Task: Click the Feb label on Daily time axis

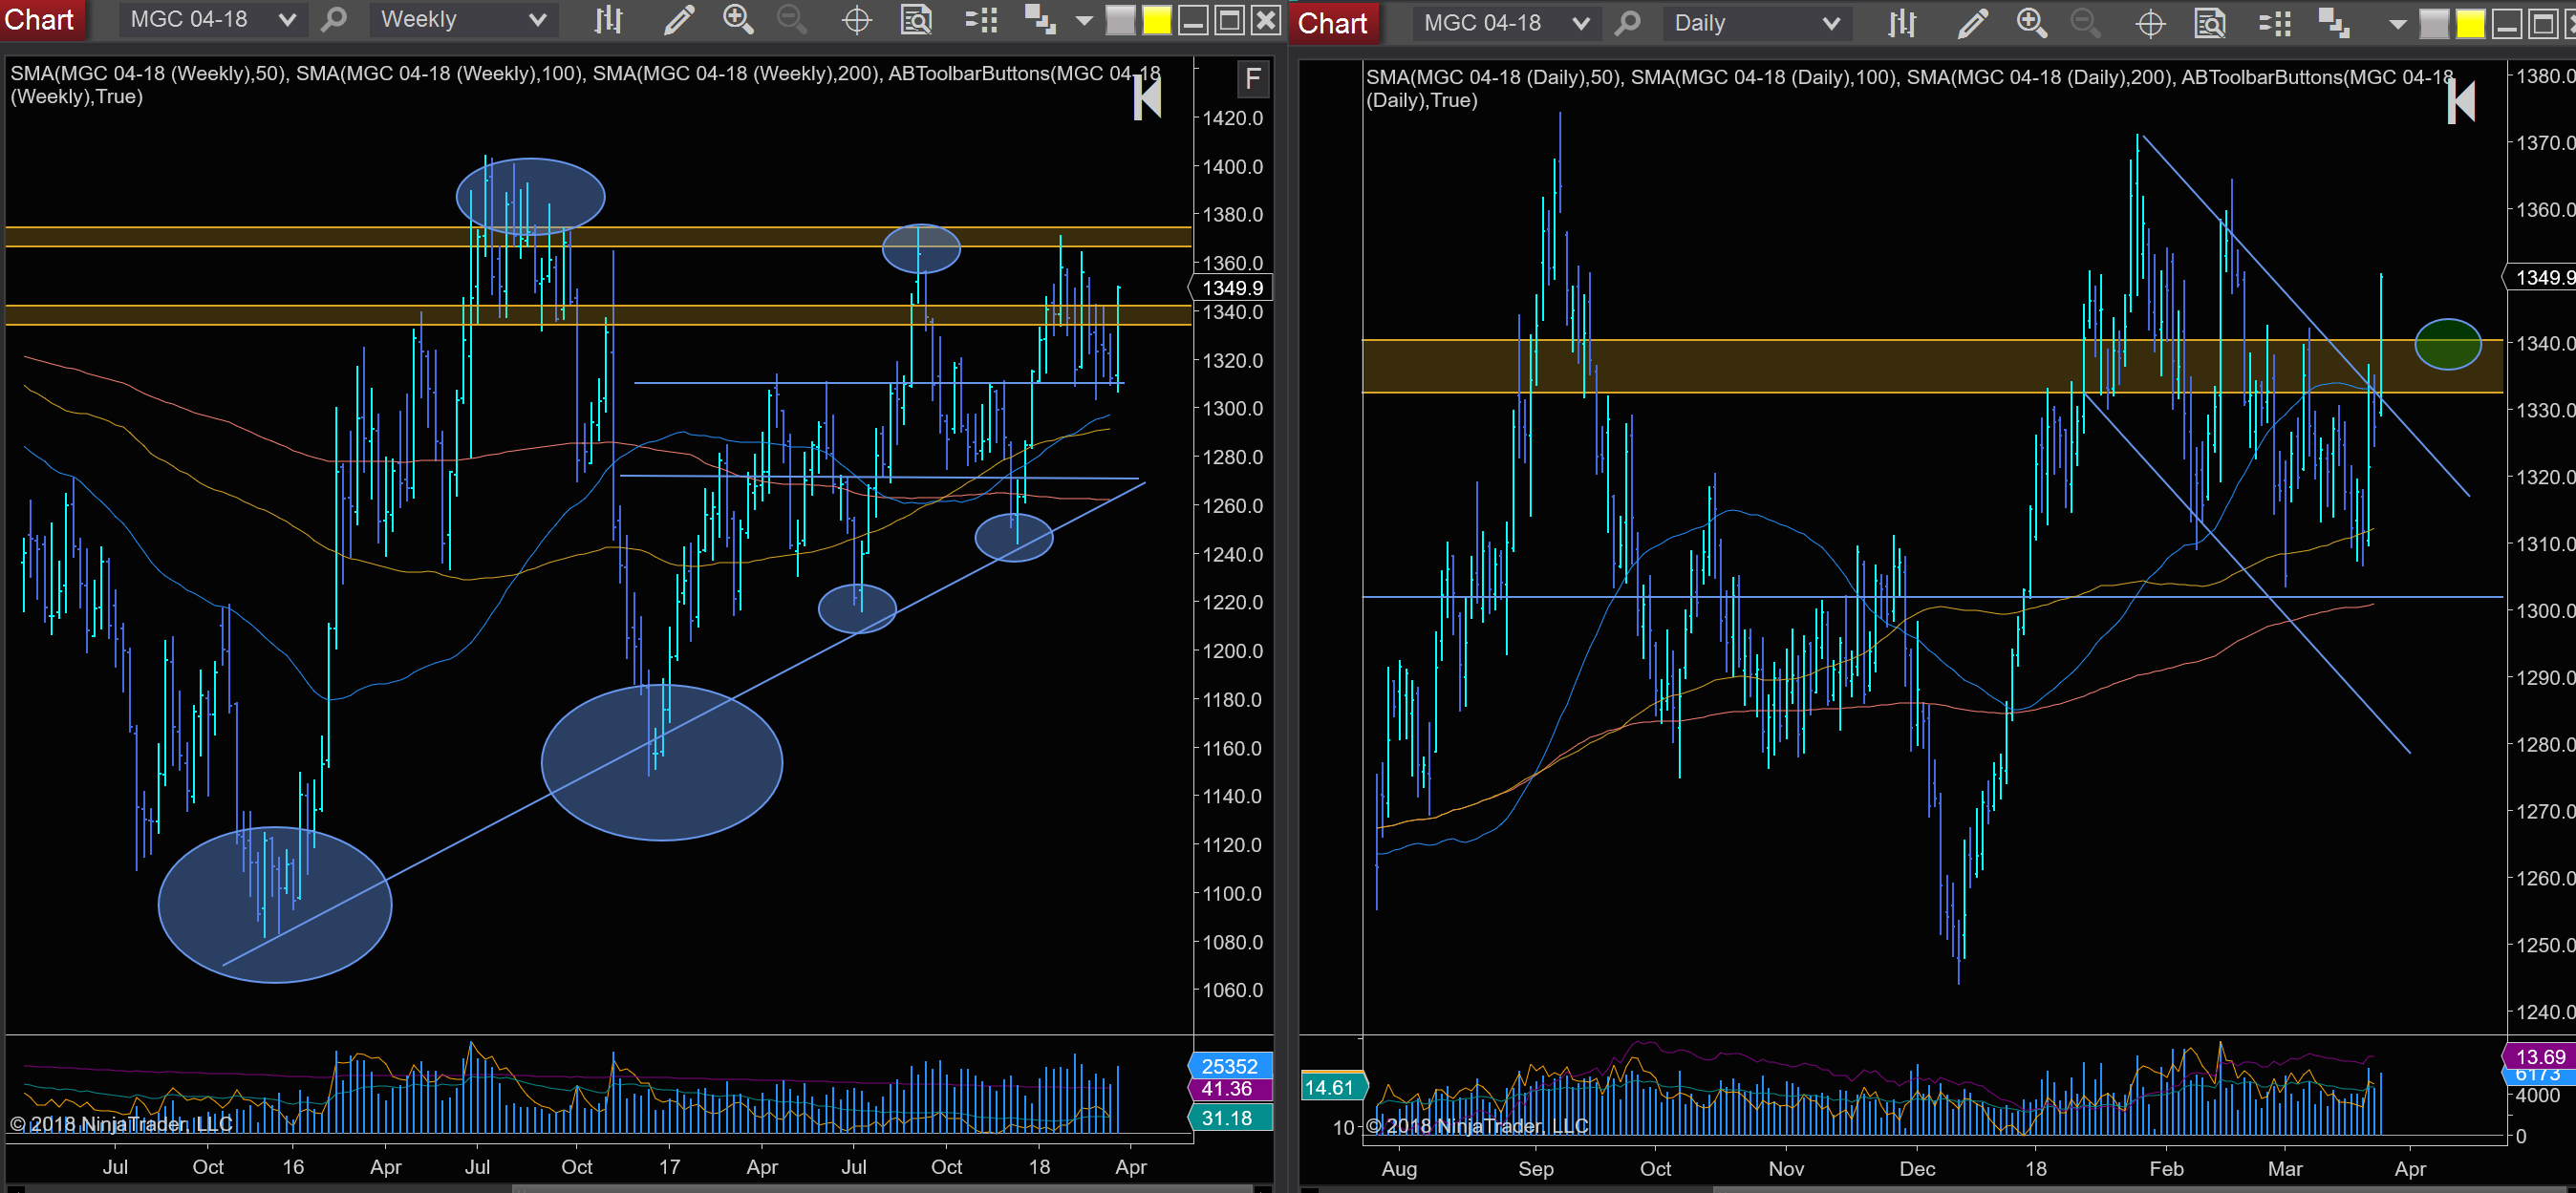Action: tap(2166, 1168)
